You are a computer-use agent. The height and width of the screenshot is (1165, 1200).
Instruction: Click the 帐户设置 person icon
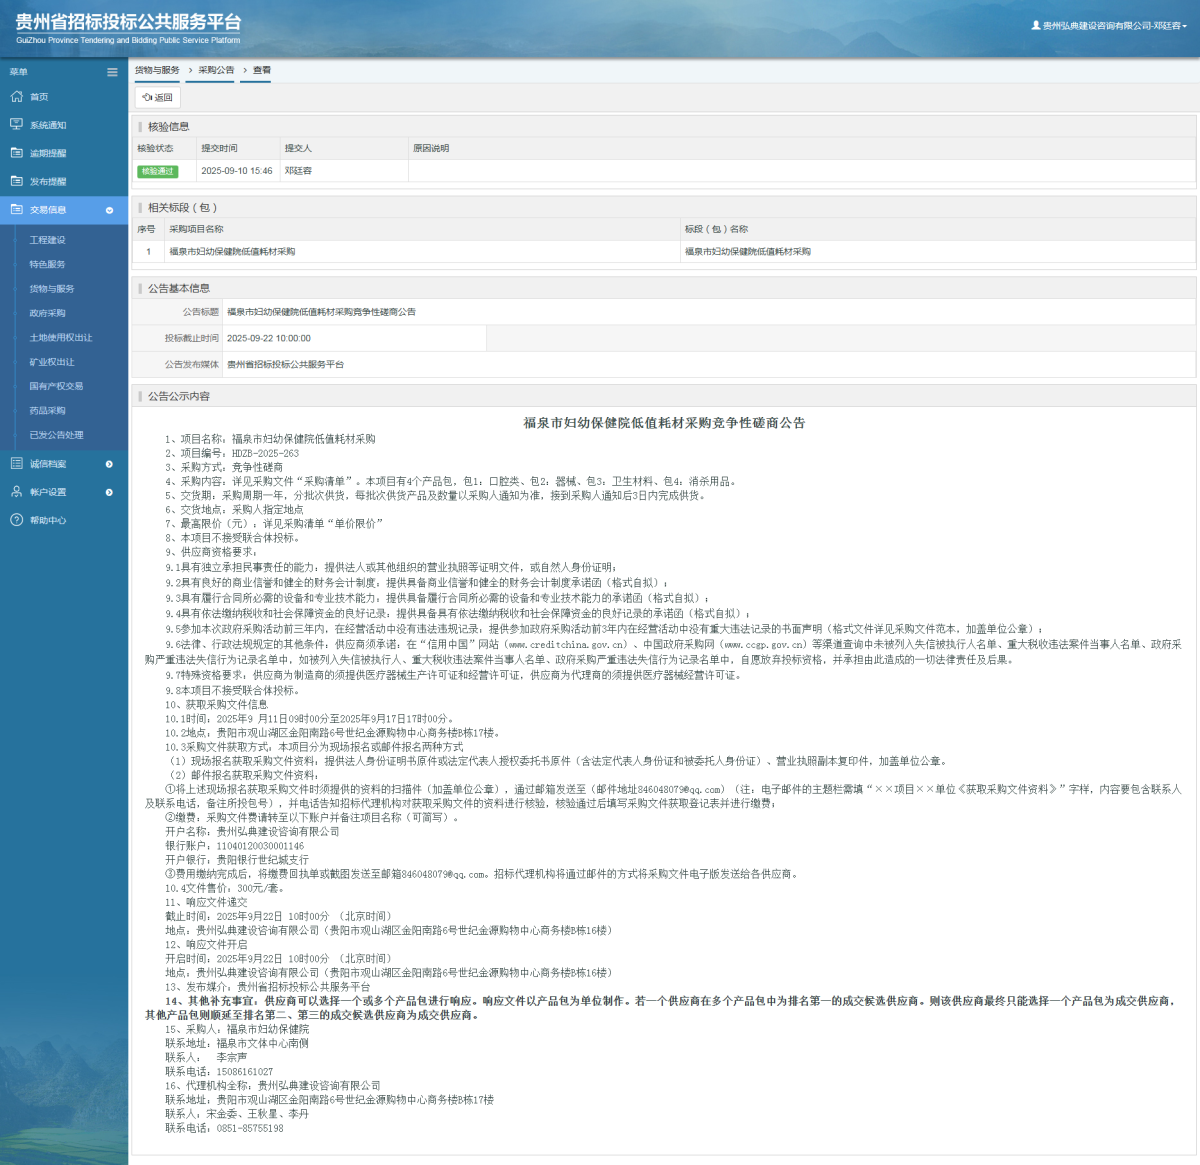tap(16, 492)
